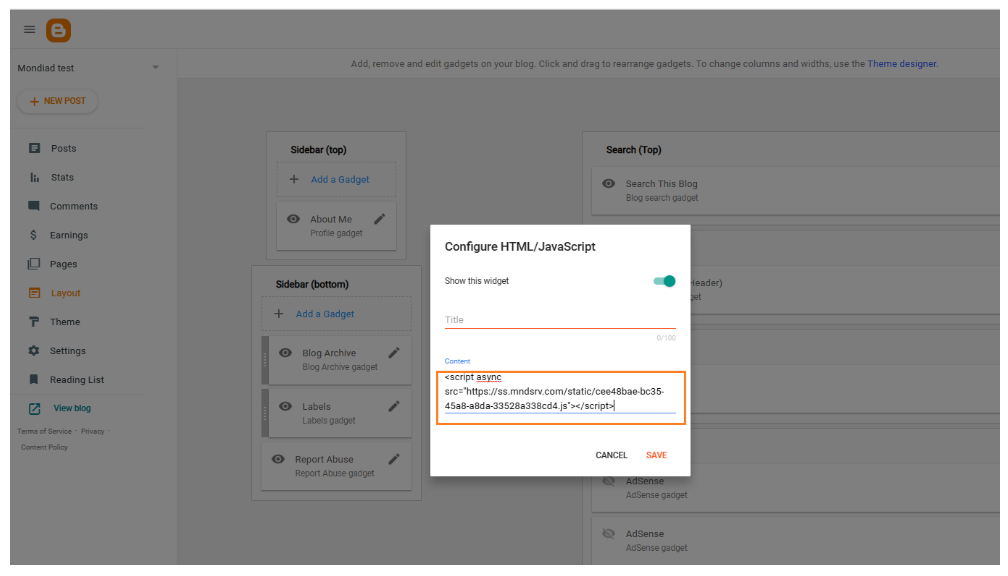Toggle the Show this widget switch
The height and width of the screenshot is (576, 1008).
pos(665,281)
